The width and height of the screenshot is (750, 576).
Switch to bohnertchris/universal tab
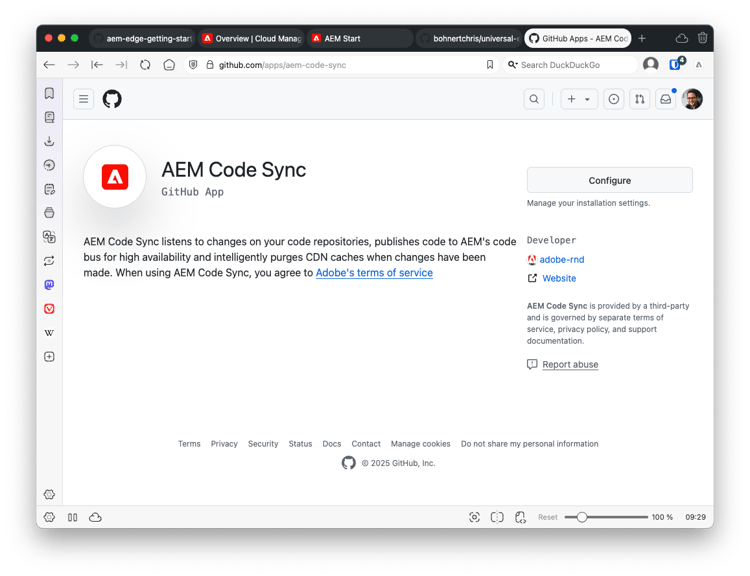(x=469, y=38)
